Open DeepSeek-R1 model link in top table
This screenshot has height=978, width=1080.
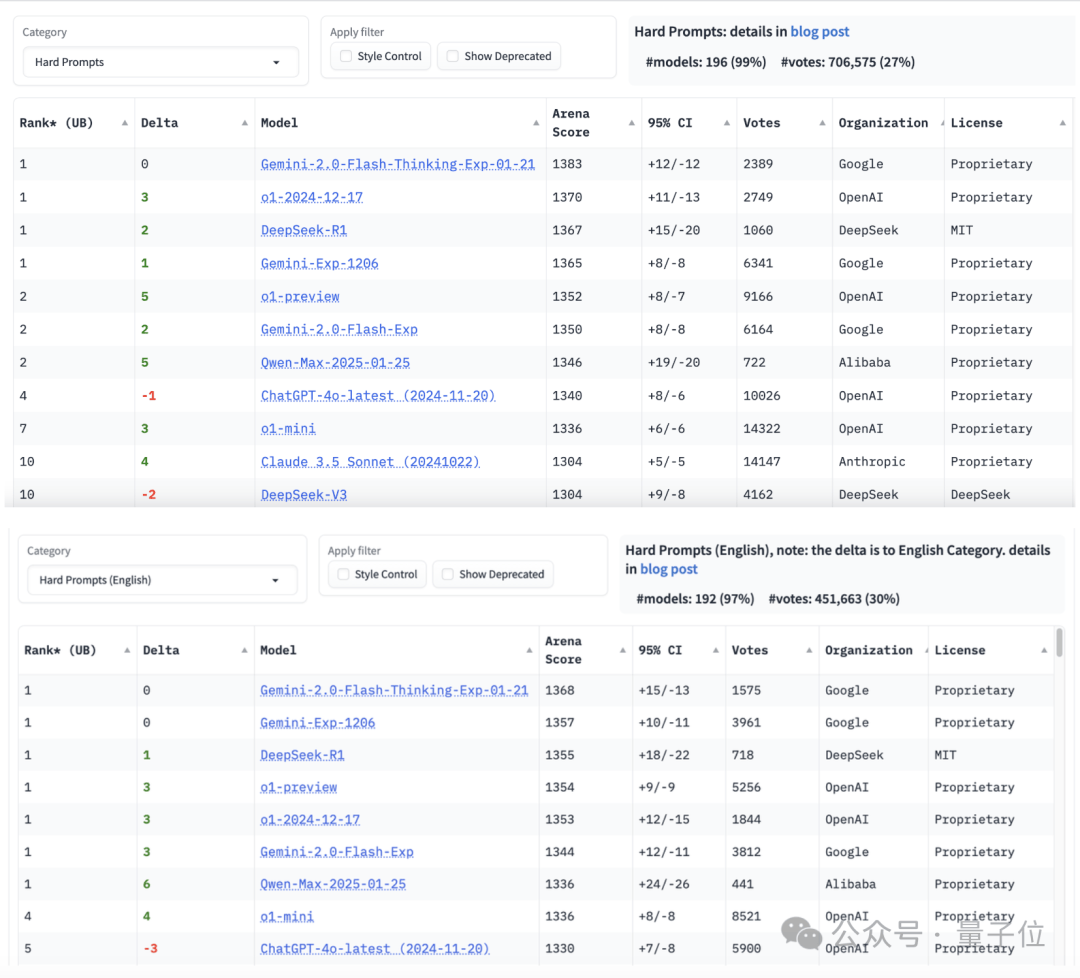pos(304,230)
